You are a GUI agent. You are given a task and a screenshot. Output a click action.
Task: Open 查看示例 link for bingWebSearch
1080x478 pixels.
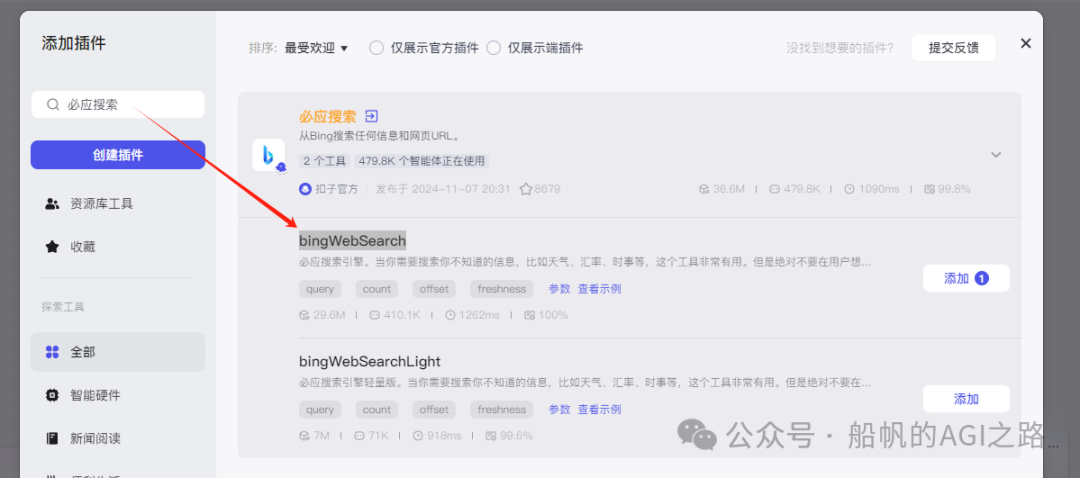tap(599, 289)
